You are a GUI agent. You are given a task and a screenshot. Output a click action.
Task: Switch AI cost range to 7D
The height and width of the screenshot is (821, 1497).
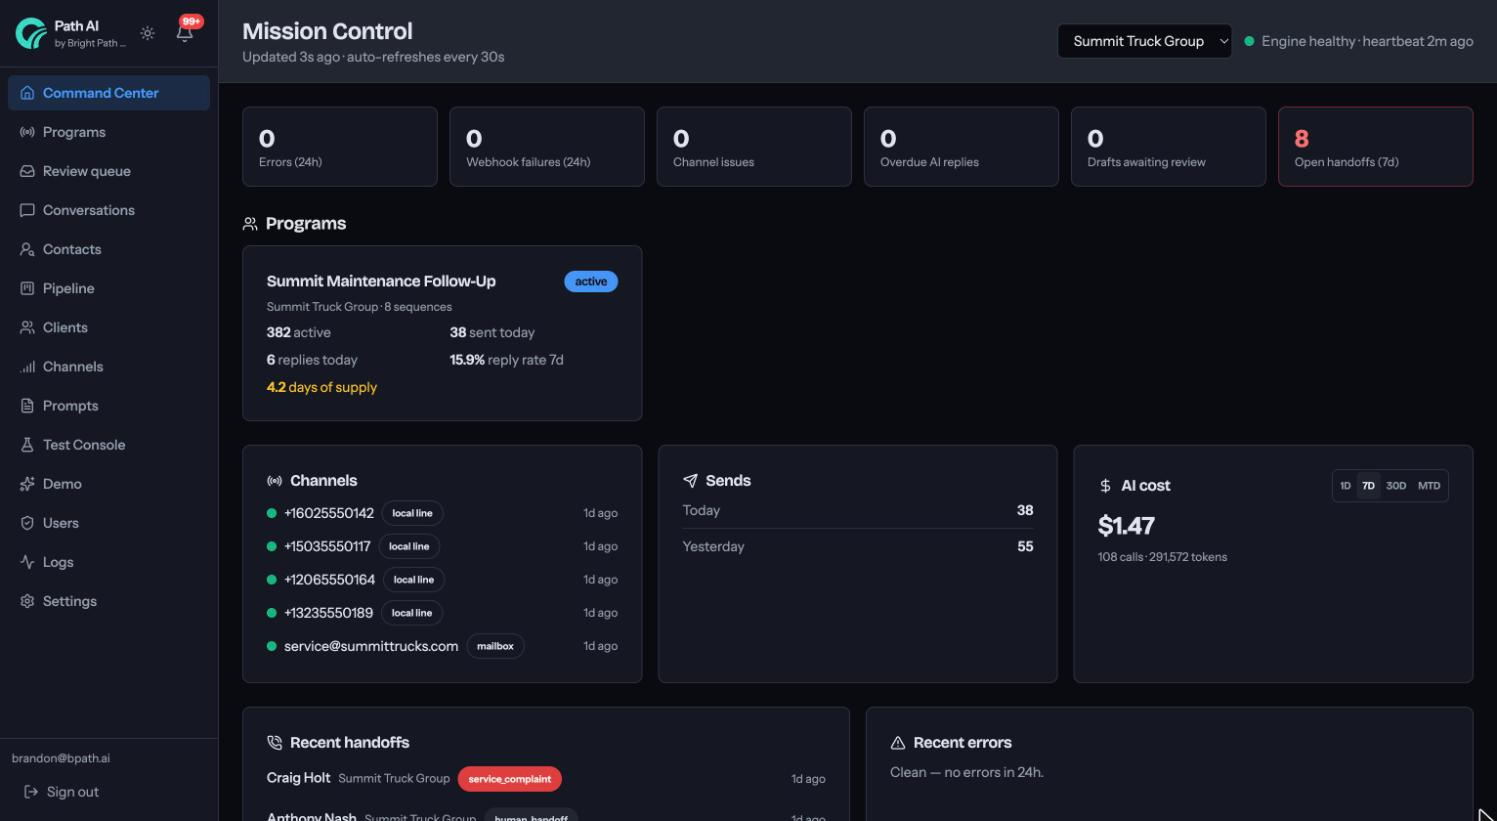tap(1368, 486)
